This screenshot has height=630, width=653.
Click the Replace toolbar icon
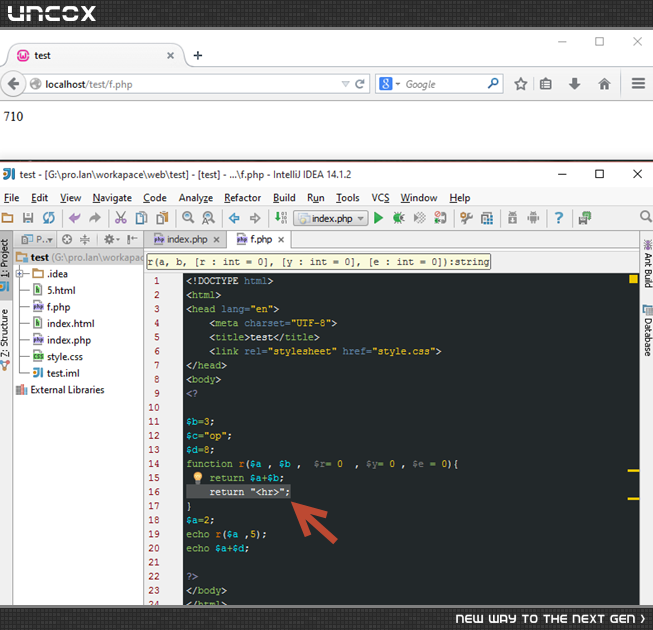tap(208, 217)
